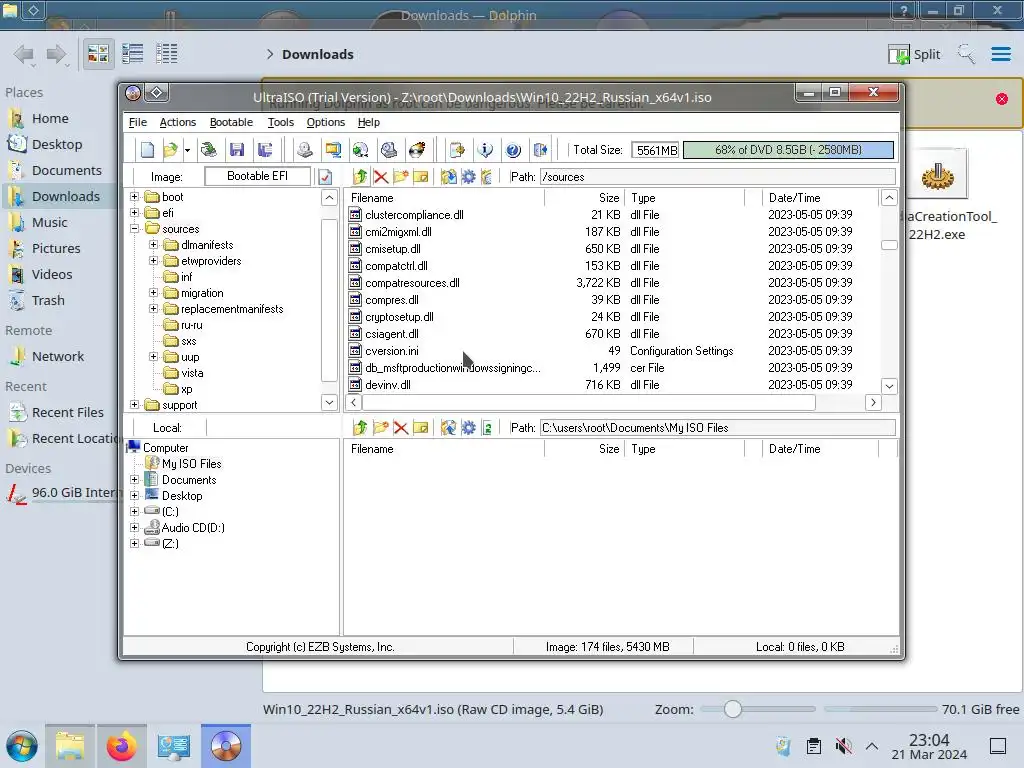
Task: Open CD/DVD toolbar icon in UltraISO
Action: tap(209, 150)
